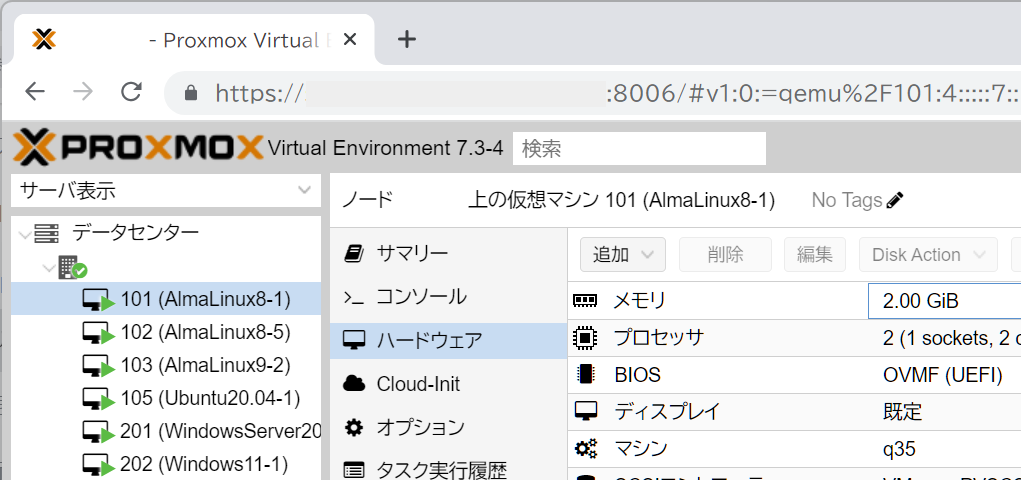The height and width of the screenshot is (480, 1021).
Task: Collapse the データセンター tree node
Action: click(25, 233)
